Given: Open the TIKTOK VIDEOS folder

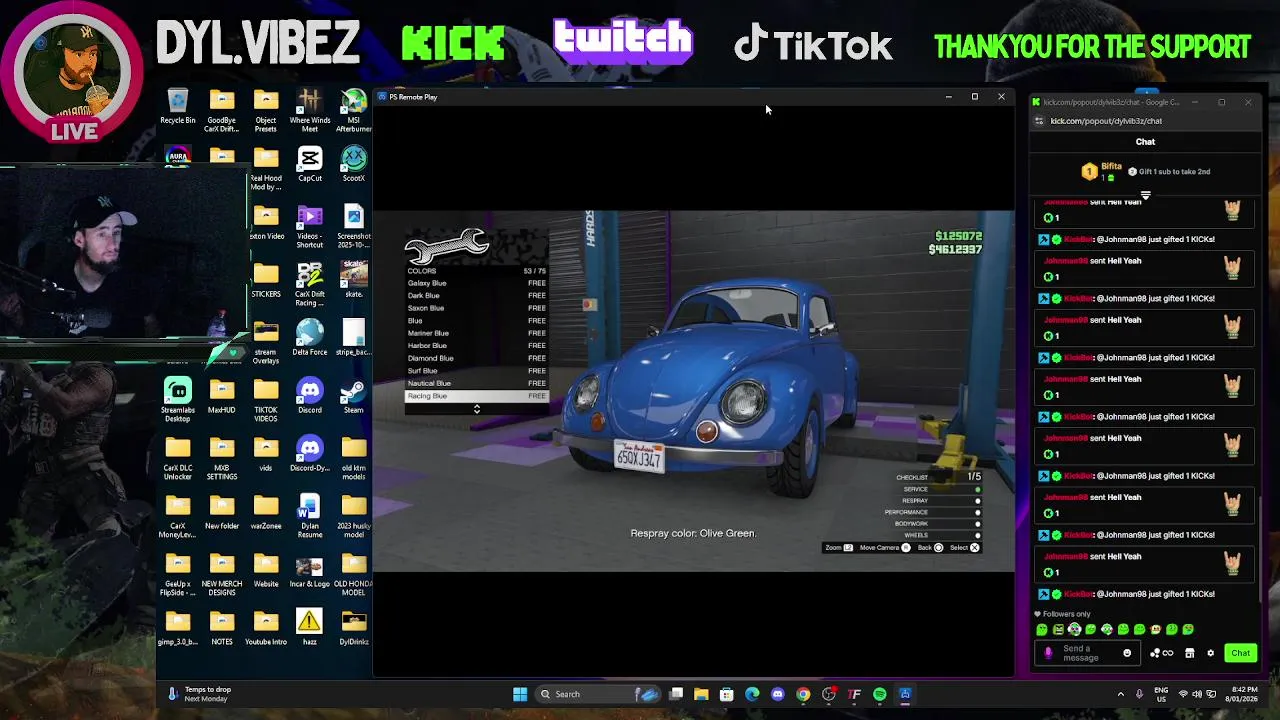Looking at the screenshot, I should click(266, 400).
